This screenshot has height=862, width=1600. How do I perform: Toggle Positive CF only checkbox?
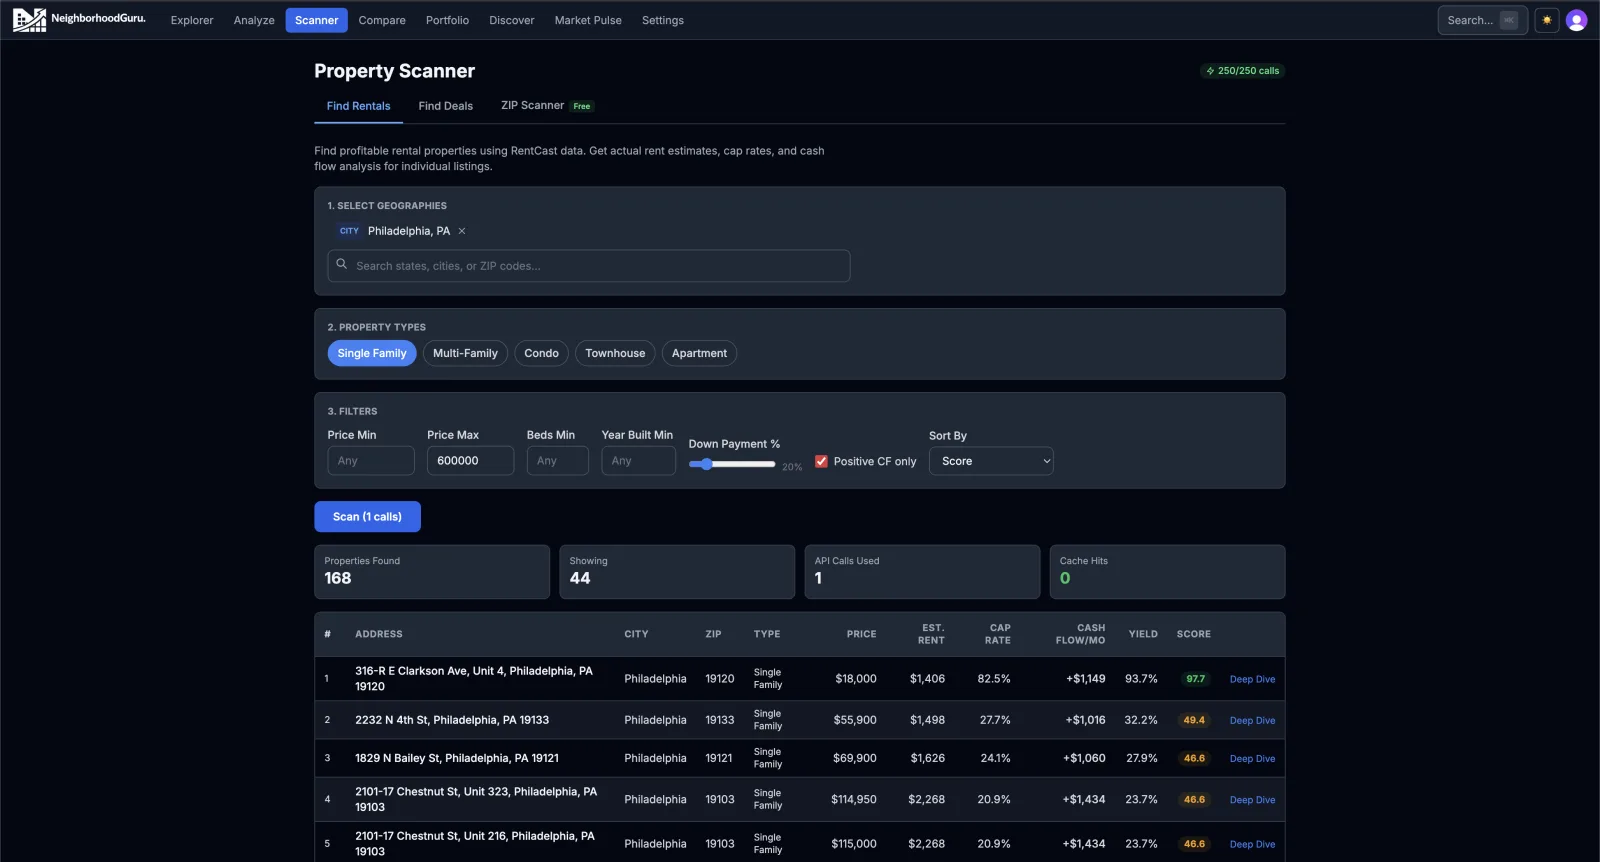(821, 461)
